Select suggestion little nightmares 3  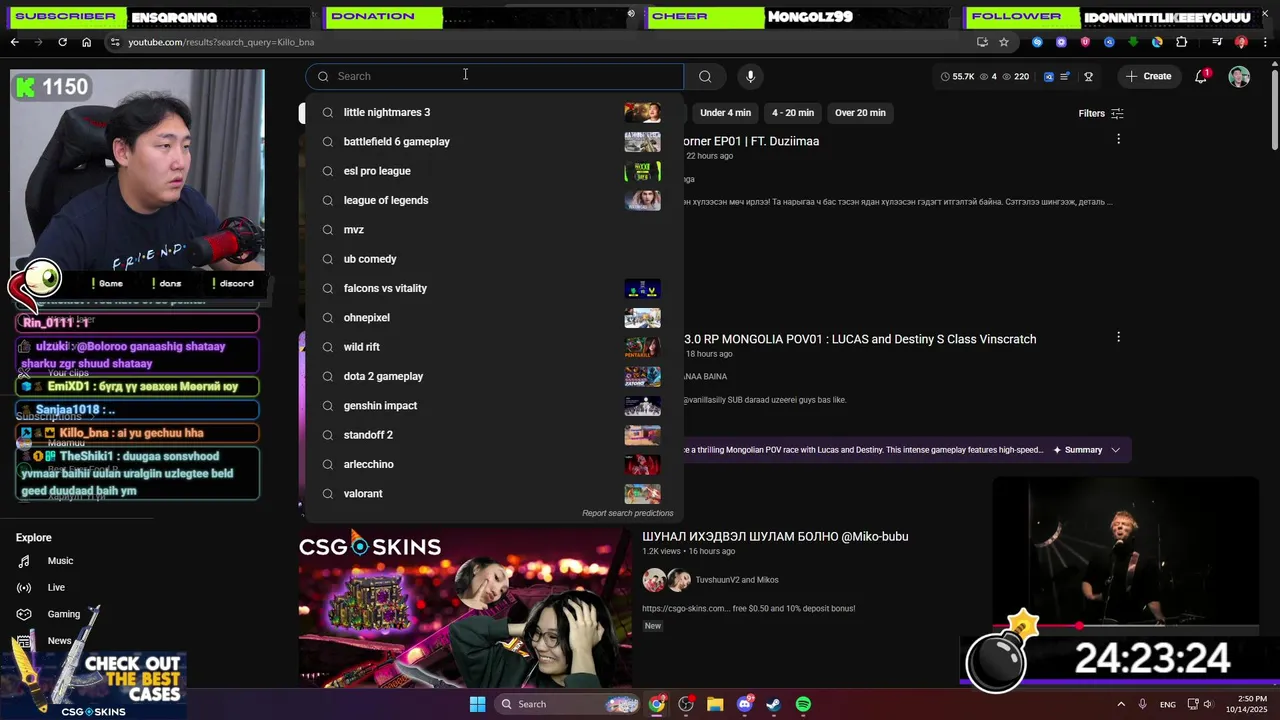coord(495,112)
